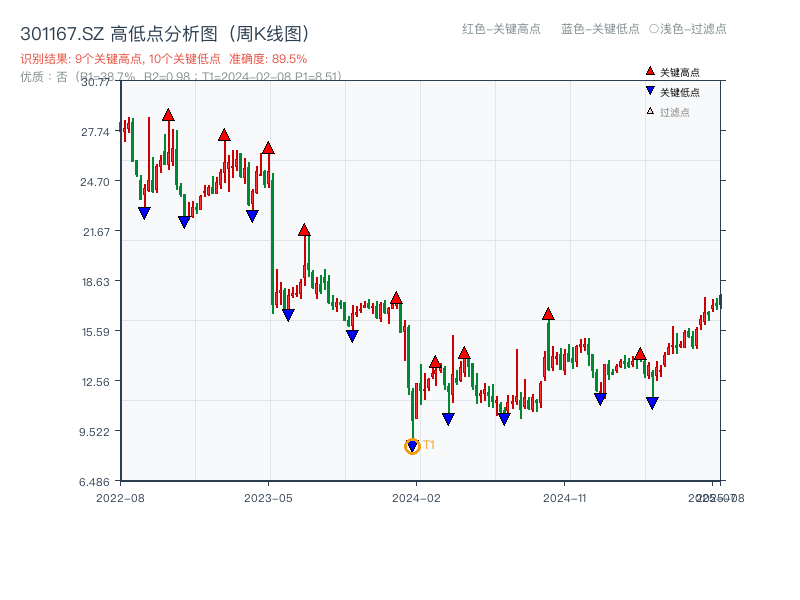The height and width of the screenshot is (600, 800).
Task: Click the 2024-11 x-axis label
Action: pos(564,498)
